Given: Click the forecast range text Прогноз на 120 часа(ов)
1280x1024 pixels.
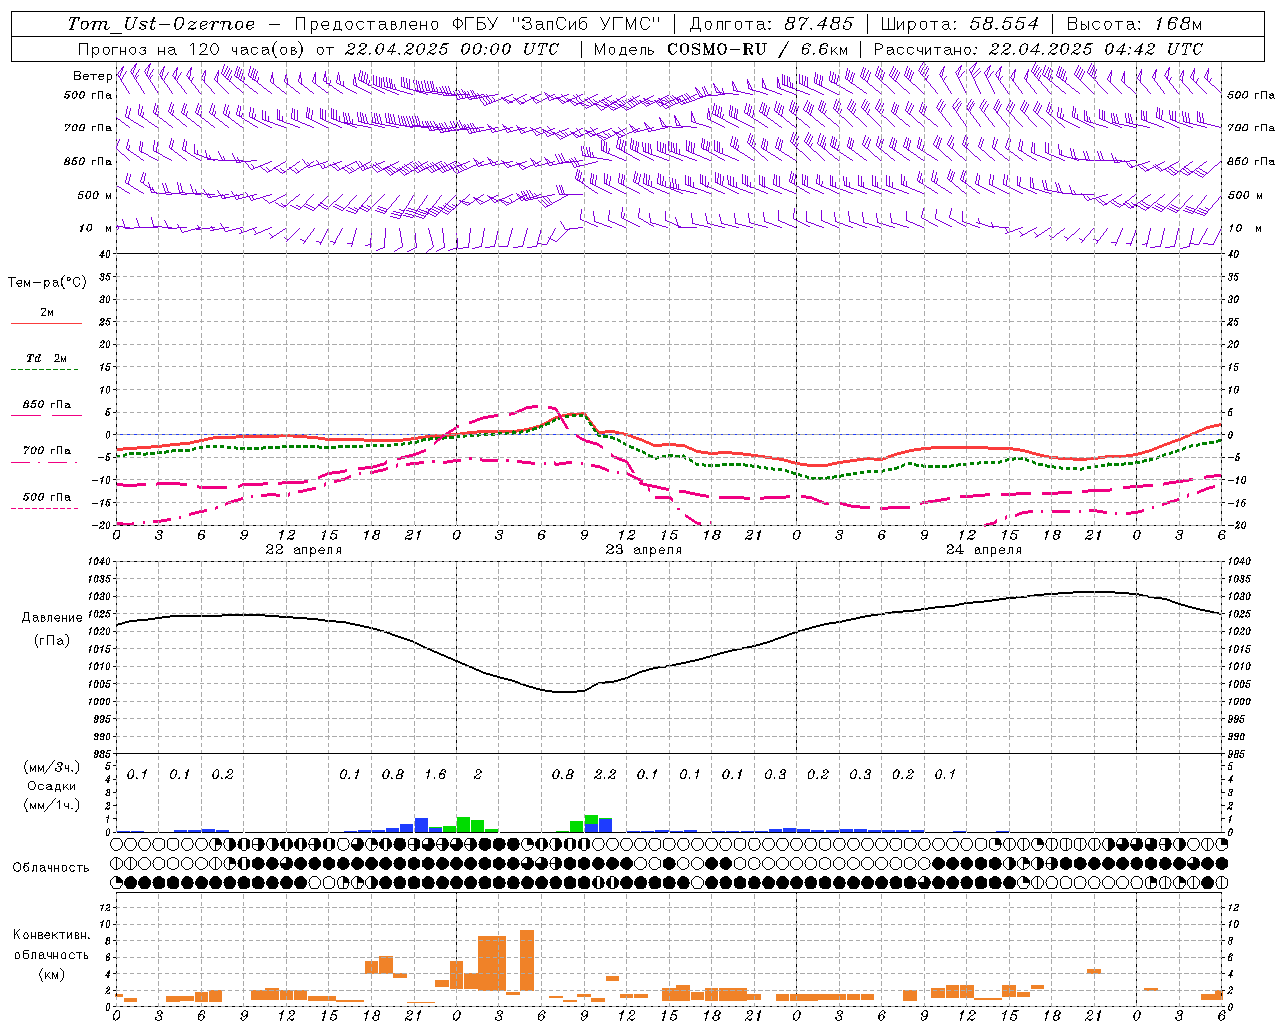Looking at the screenshot, I should tap(193, 49).
